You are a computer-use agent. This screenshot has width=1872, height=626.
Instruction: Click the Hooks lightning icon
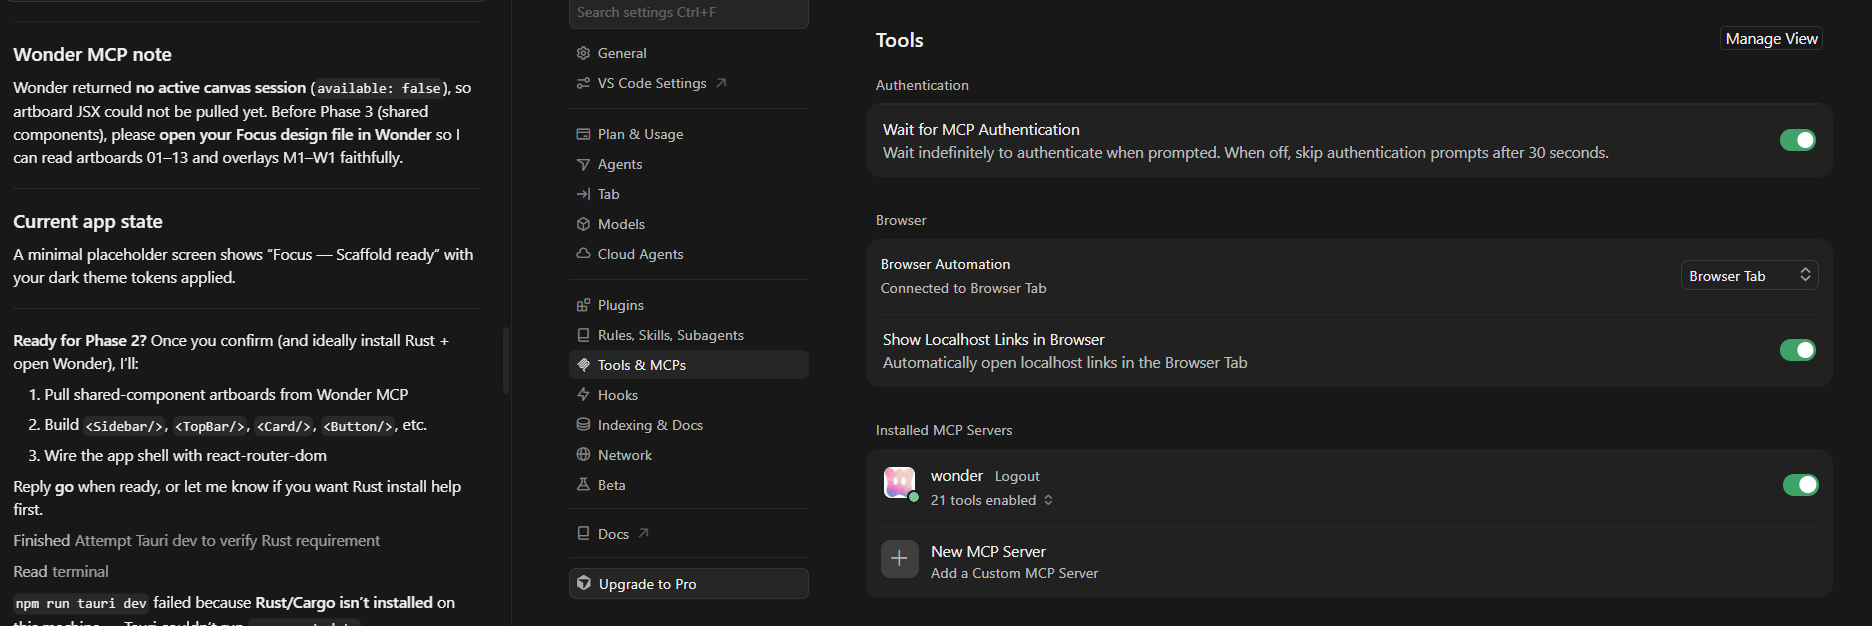click(583, 395)
